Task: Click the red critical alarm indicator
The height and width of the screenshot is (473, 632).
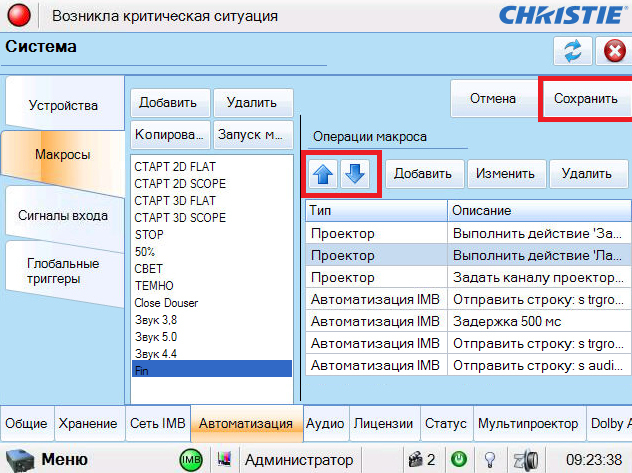Action: tap(19, 15)
